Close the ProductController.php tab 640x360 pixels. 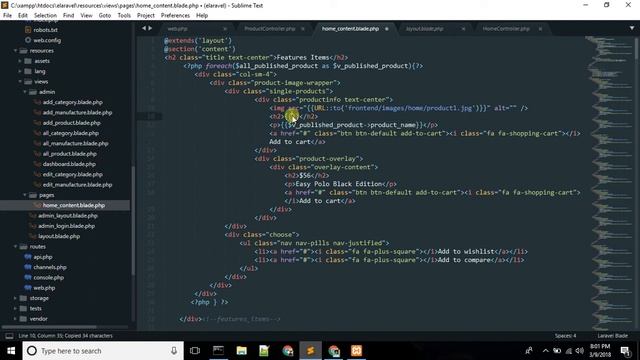[x=303, y=29]
